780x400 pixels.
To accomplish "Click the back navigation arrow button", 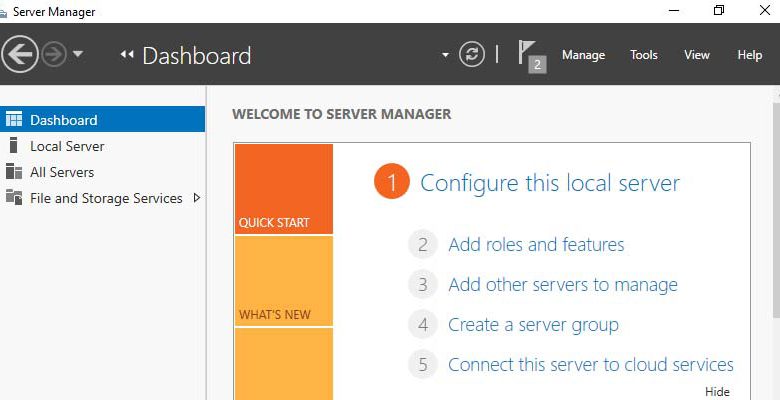I will 19,54.
